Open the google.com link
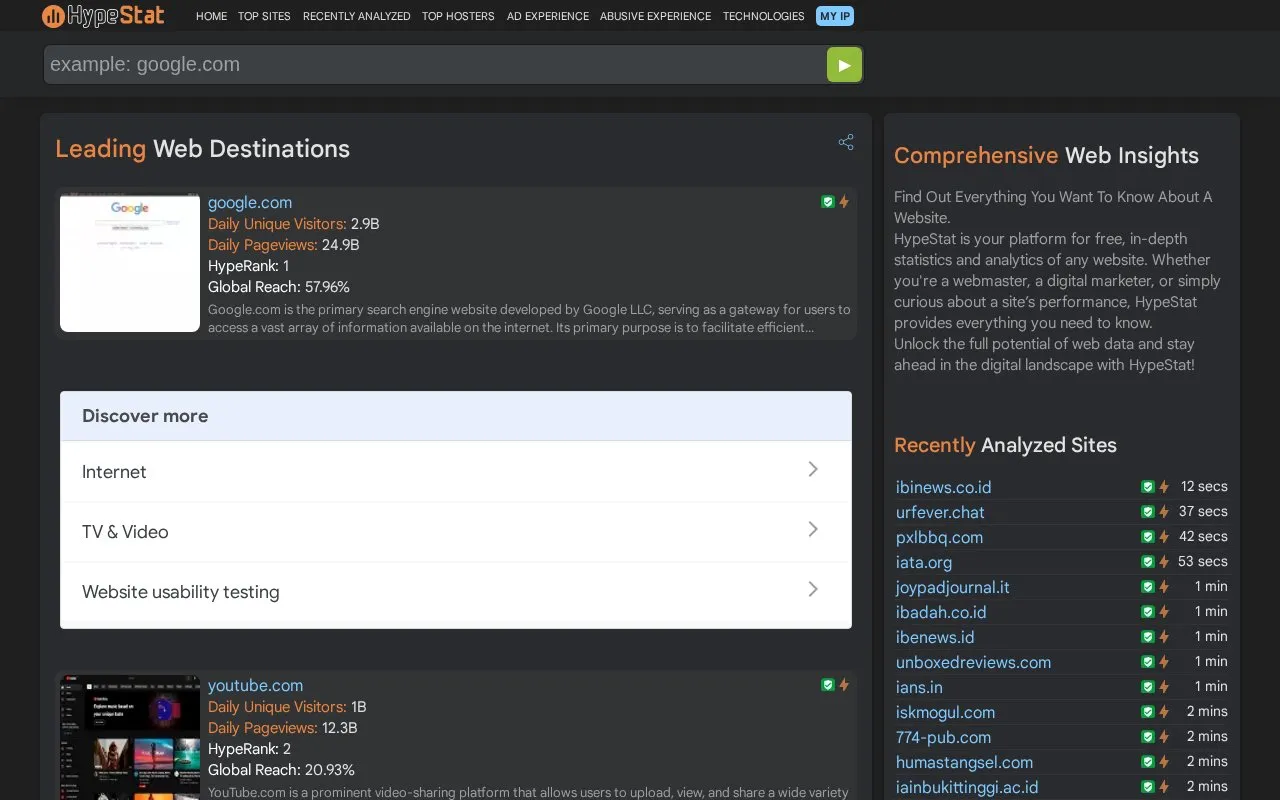 point(250,203)
